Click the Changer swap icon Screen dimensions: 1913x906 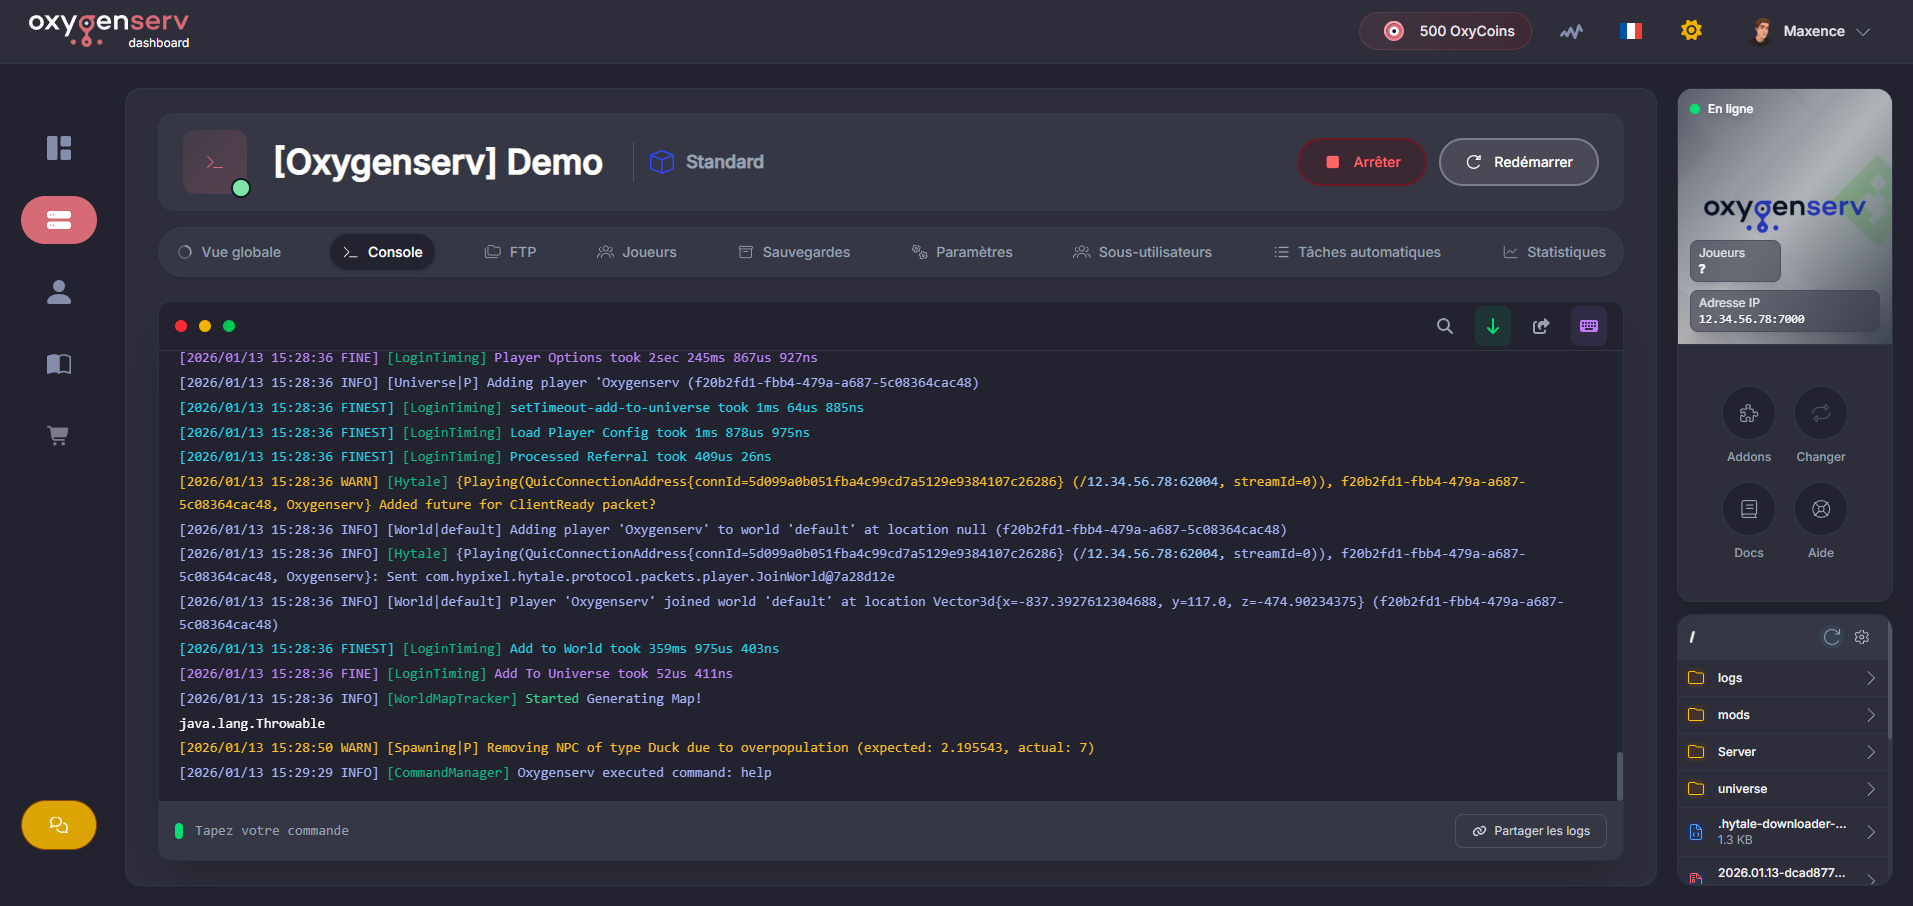coord(1820,414)
